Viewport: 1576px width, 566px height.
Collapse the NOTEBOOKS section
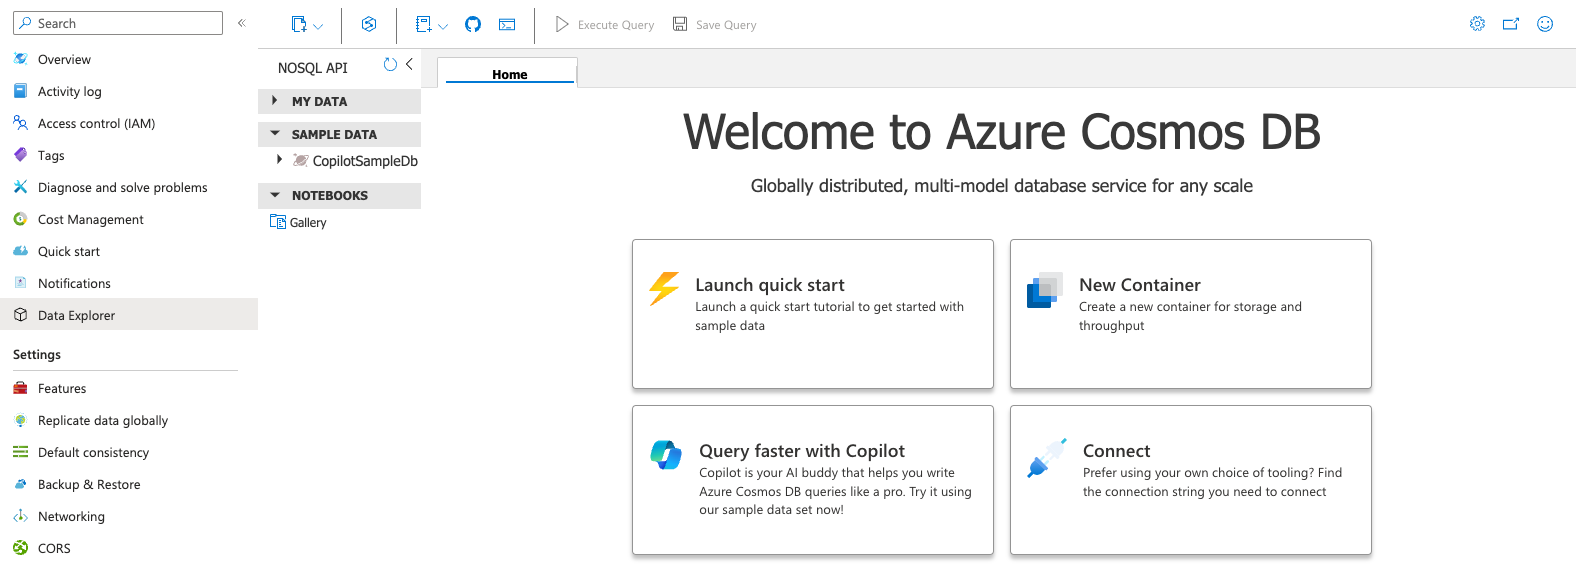pos(275,195)
